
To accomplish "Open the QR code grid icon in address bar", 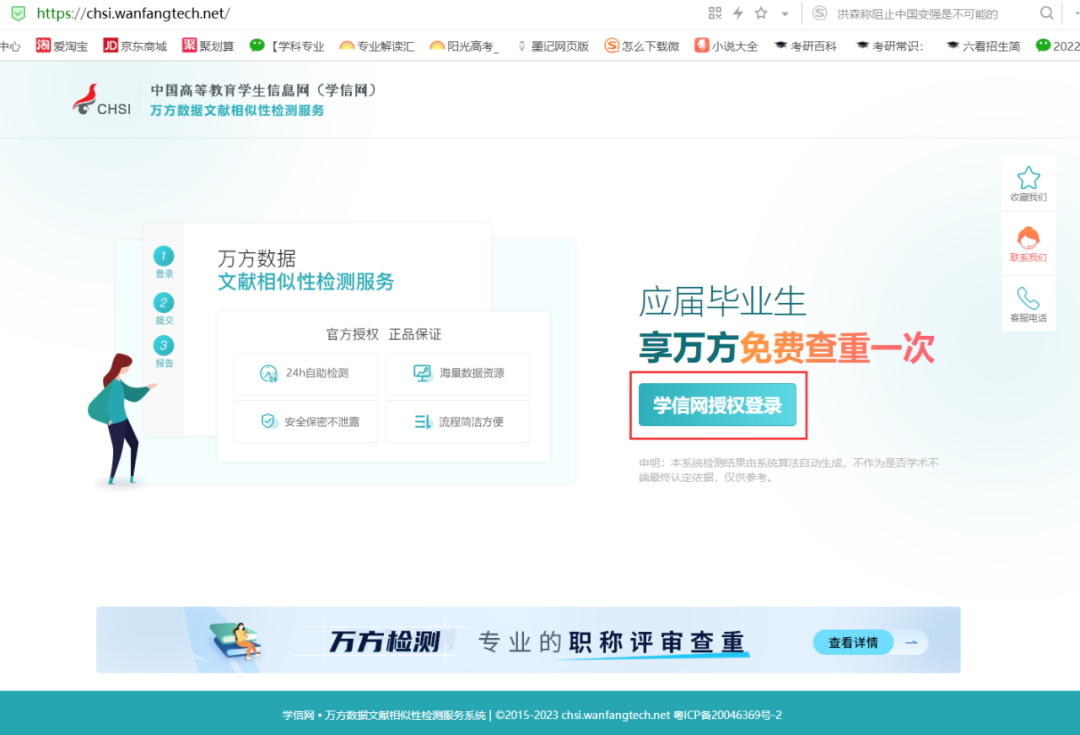I will click(714, 13).
